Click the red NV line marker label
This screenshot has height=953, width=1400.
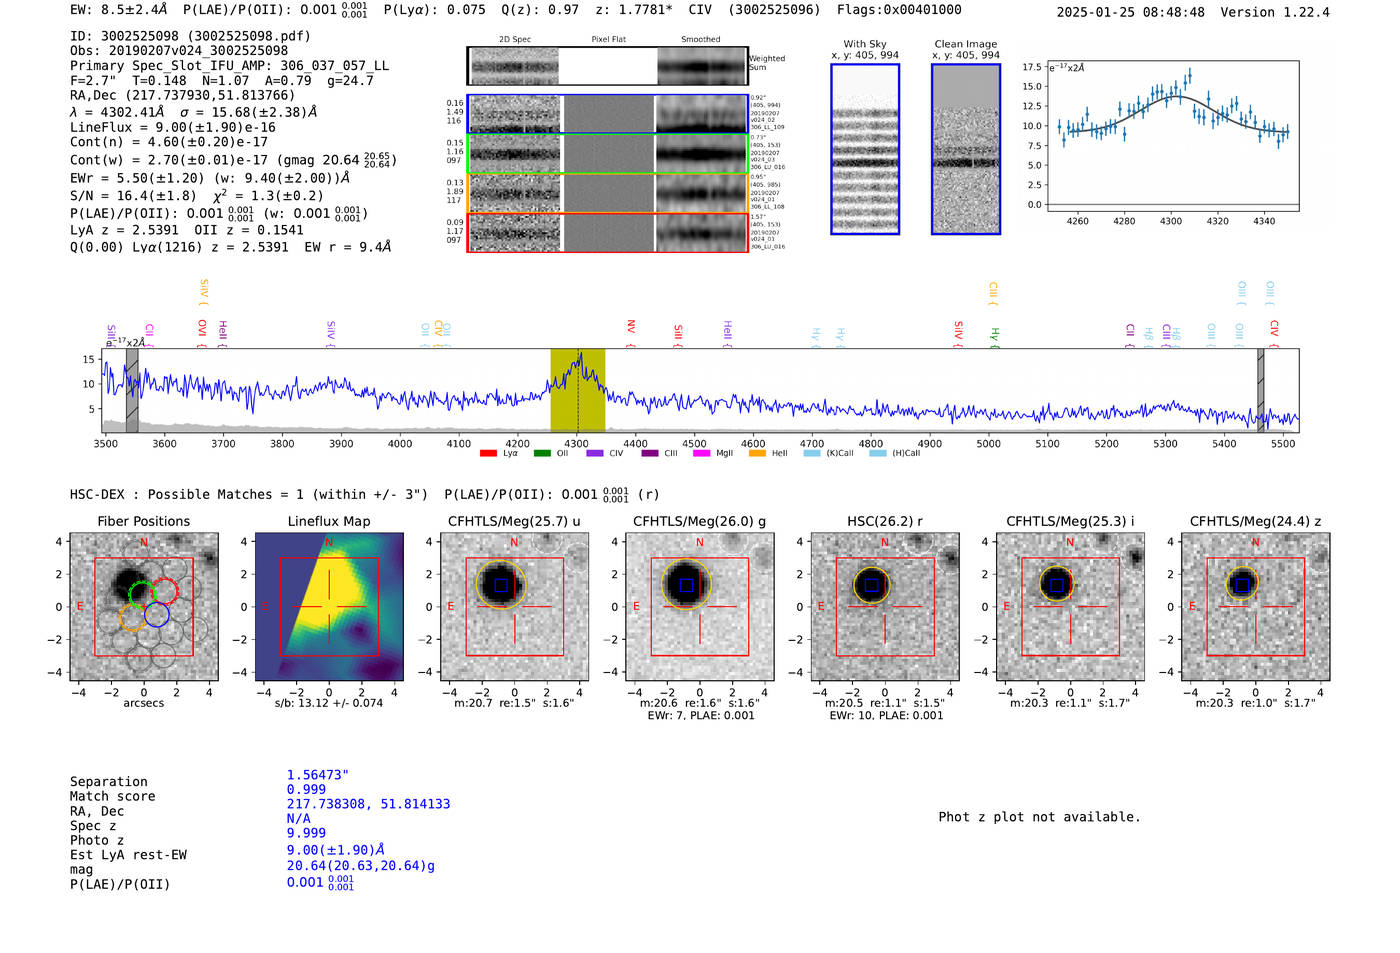tap(631, 332)
